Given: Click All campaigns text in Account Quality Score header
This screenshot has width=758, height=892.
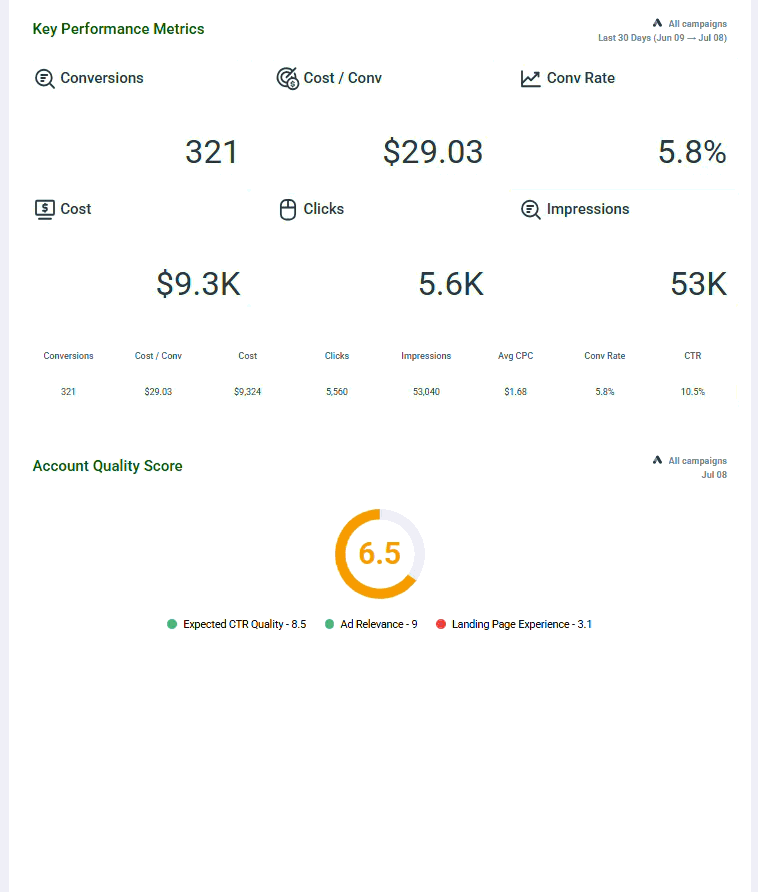Looking at the screenshot, I should pyautogui.click(x=698, y=461).
